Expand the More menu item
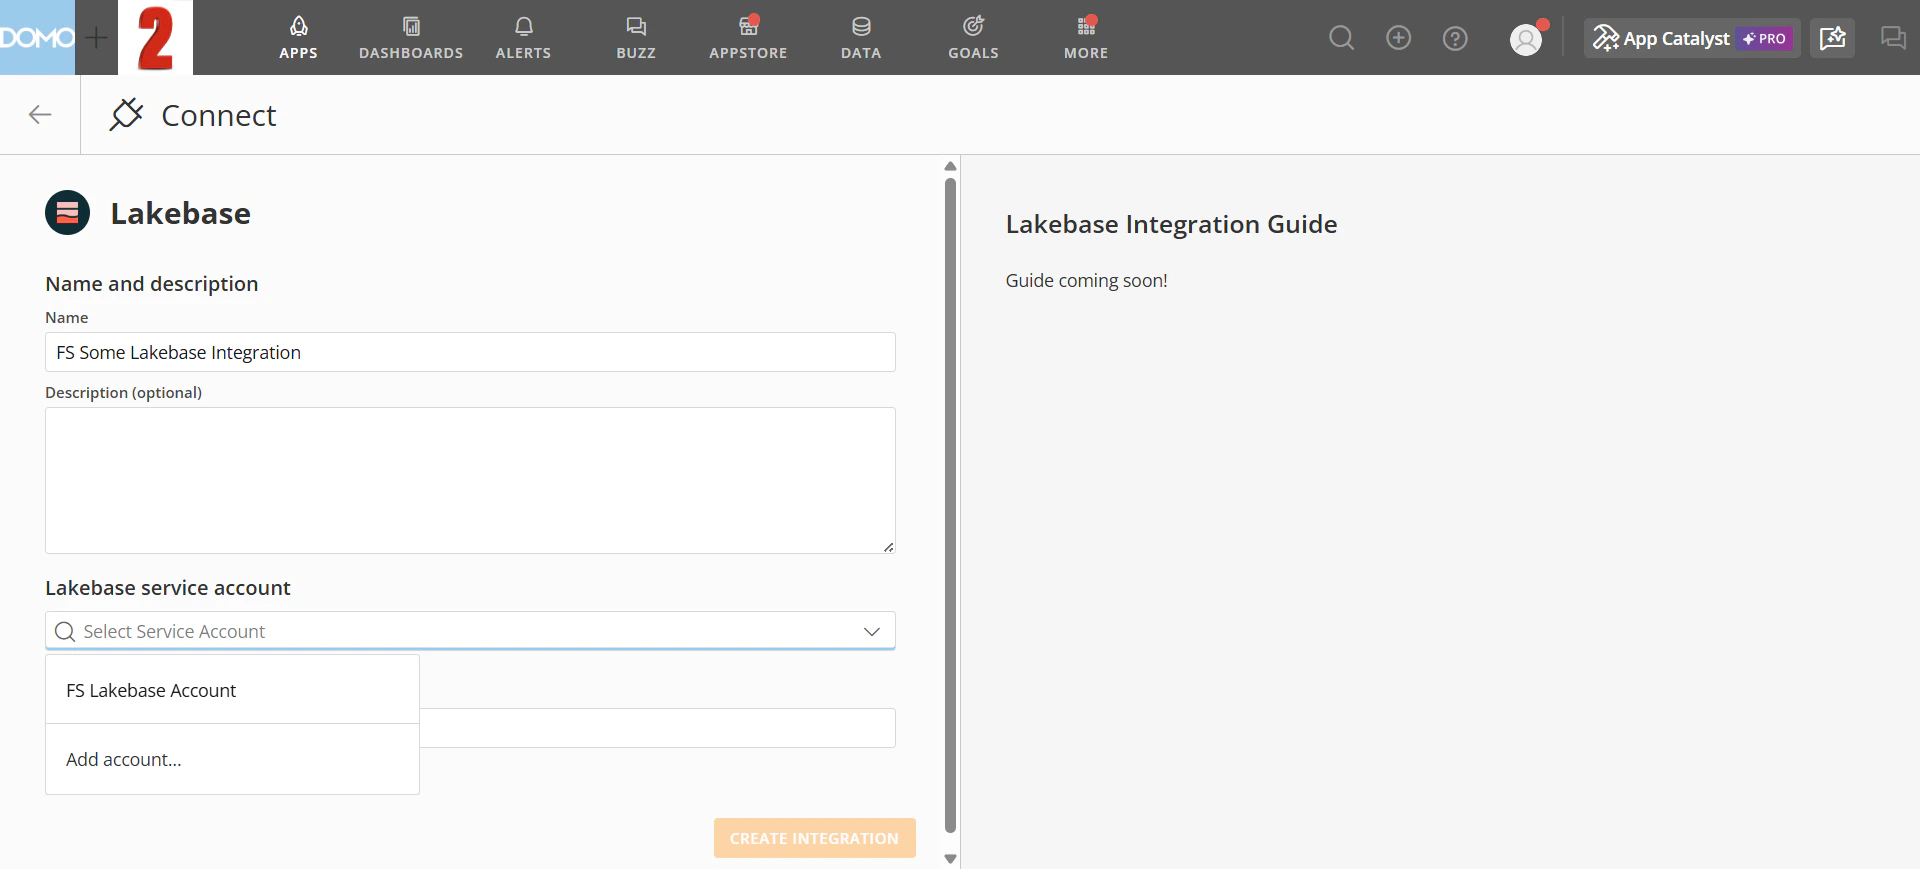1920x869 pixels. (x=1086, y=38)
